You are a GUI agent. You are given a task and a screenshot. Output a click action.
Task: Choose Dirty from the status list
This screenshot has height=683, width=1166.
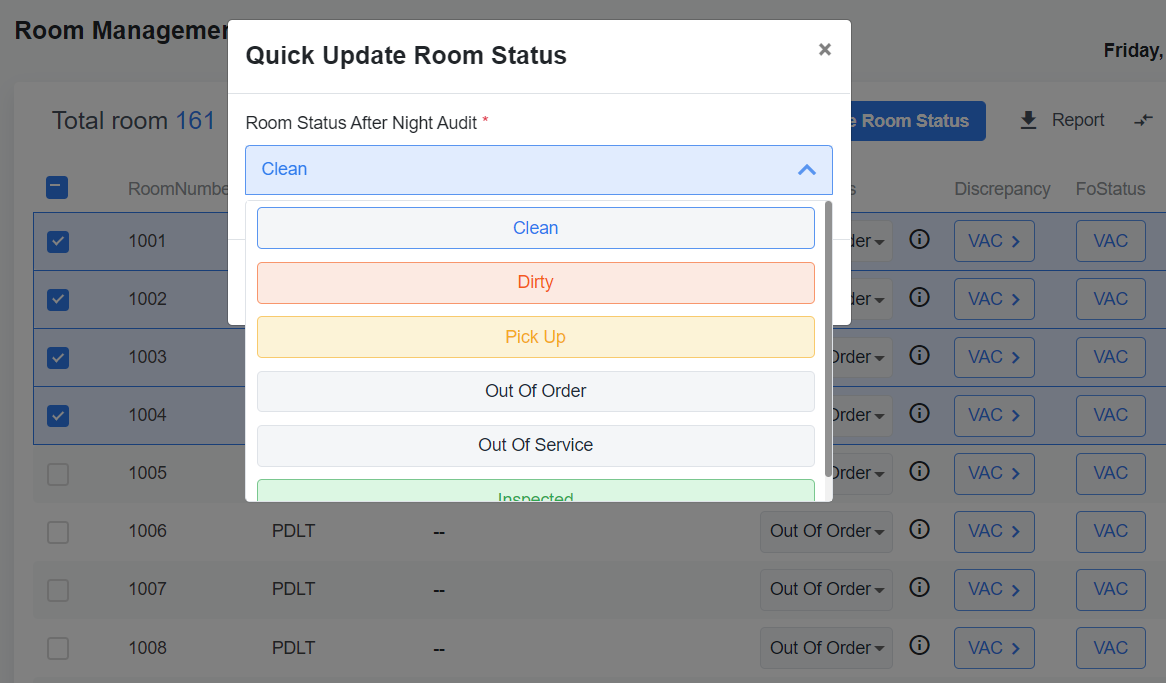(x=535, y=282)
